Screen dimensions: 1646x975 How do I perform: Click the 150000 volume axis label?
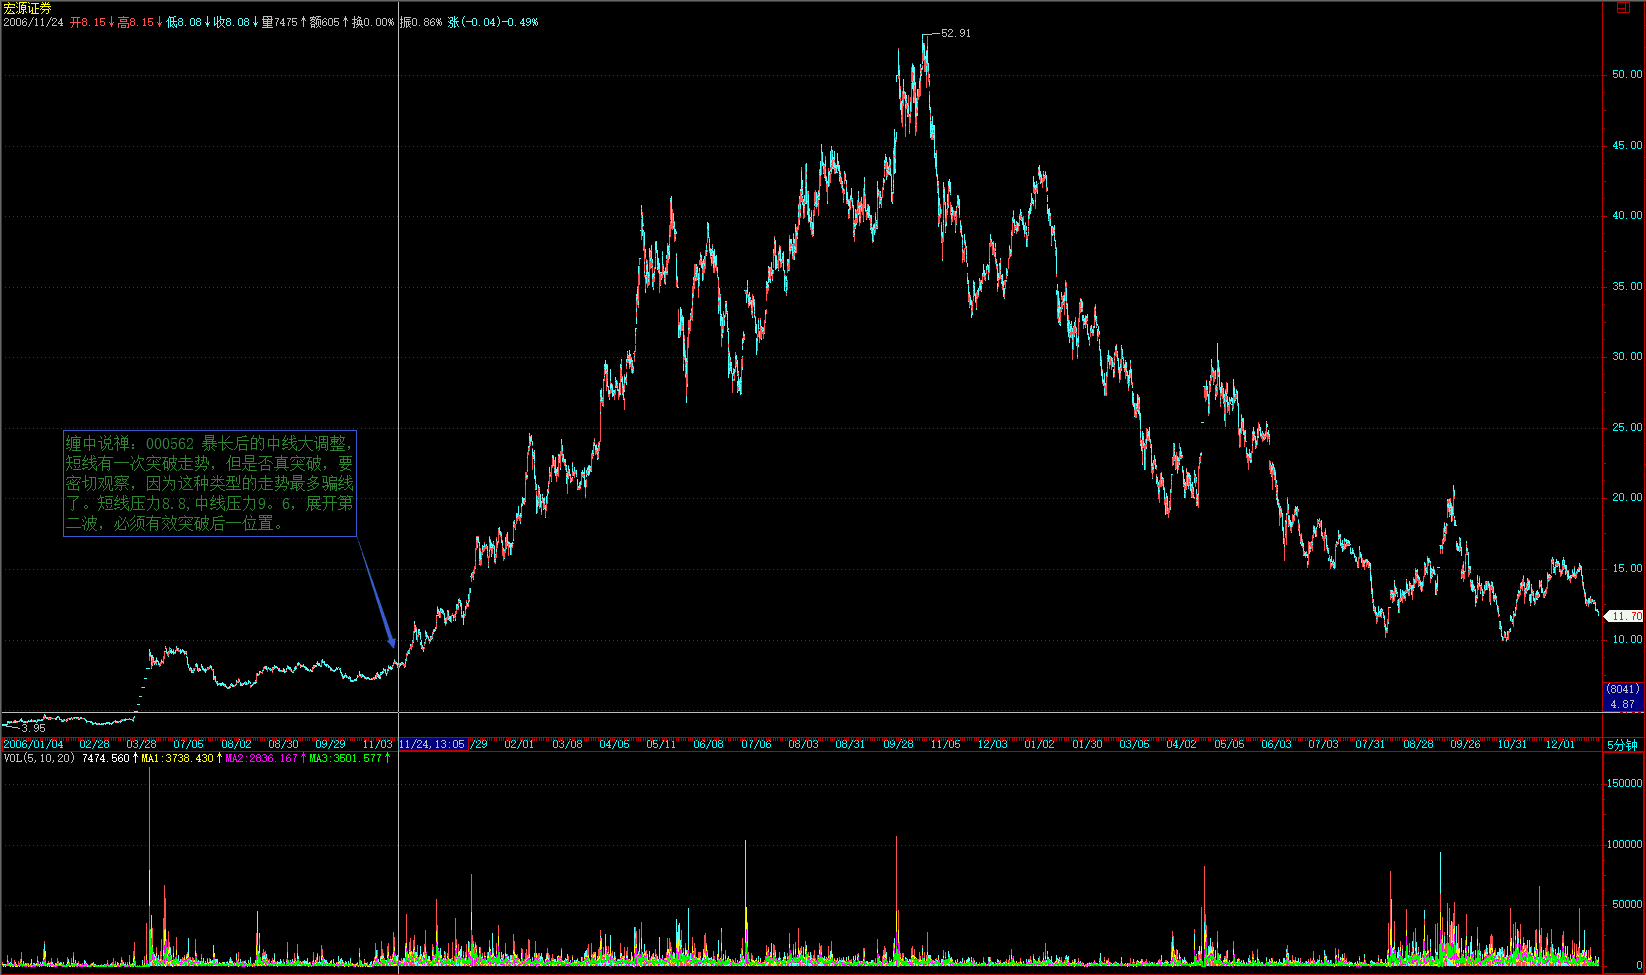(1624, 784)
